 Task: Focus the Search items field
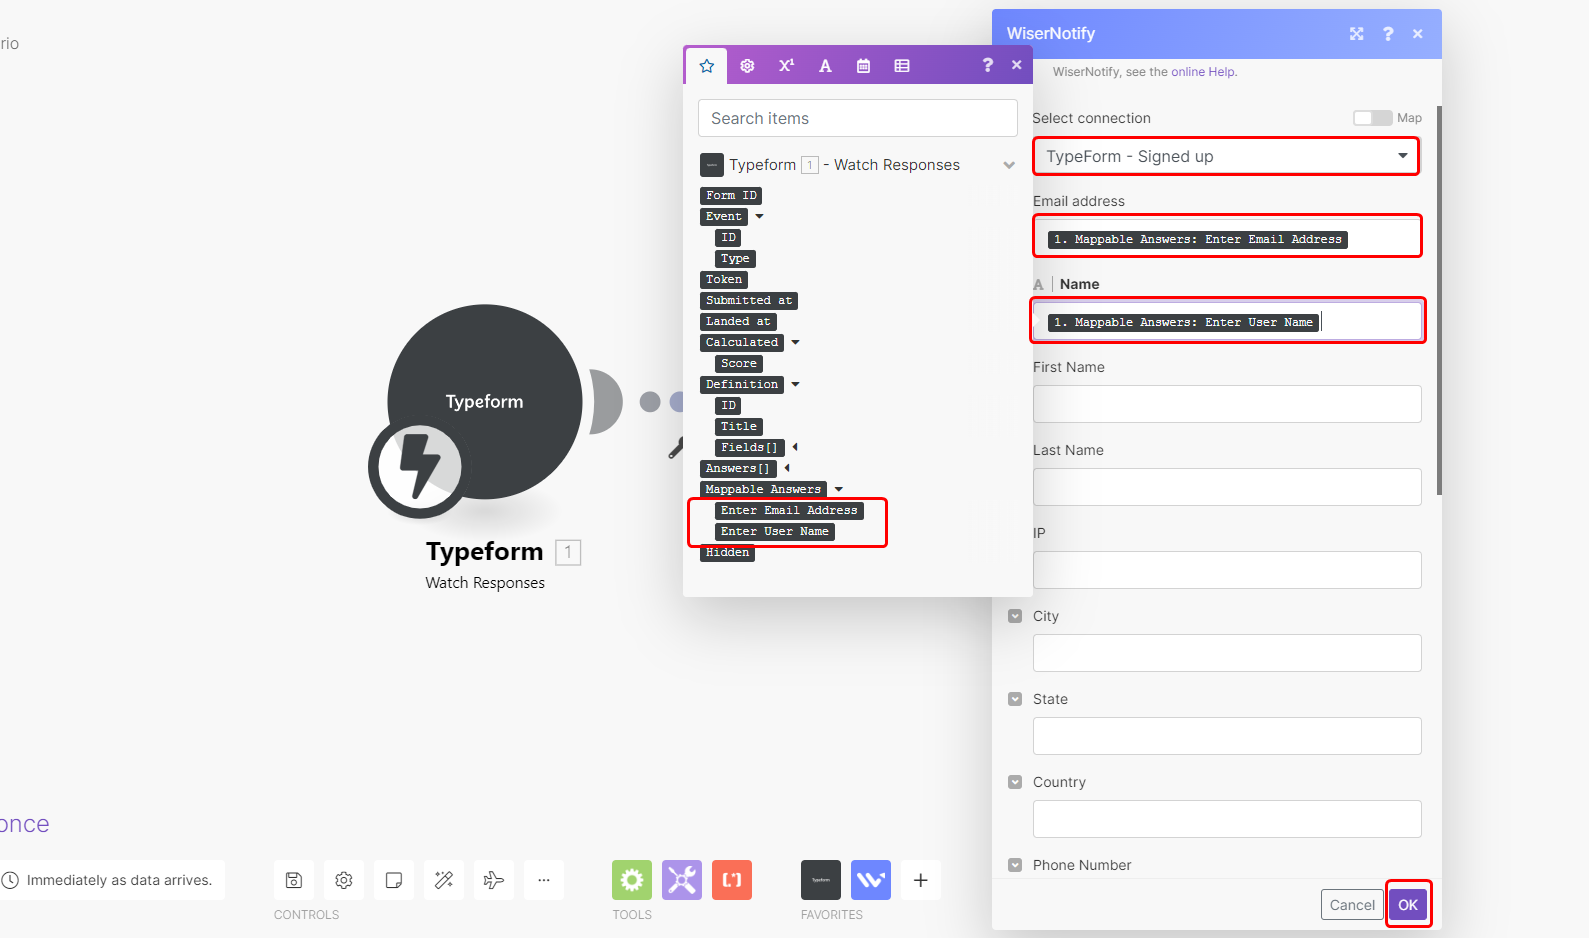pyautogui.click(x=858, y=118)
